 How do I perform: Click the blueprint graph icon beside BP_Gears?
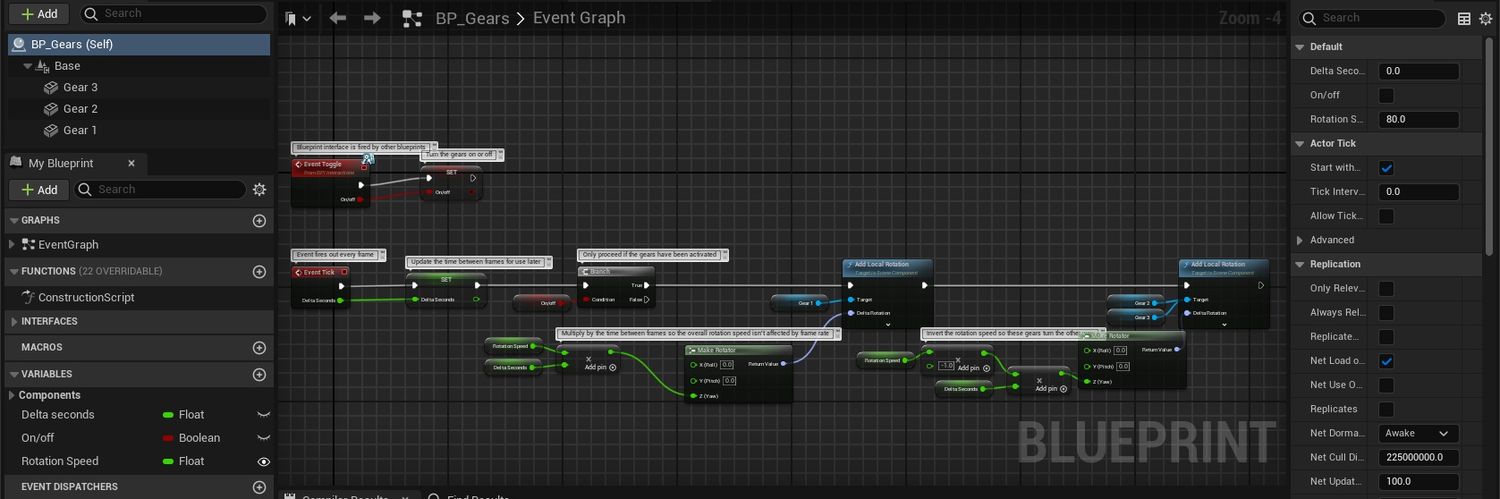click(411, 18)
